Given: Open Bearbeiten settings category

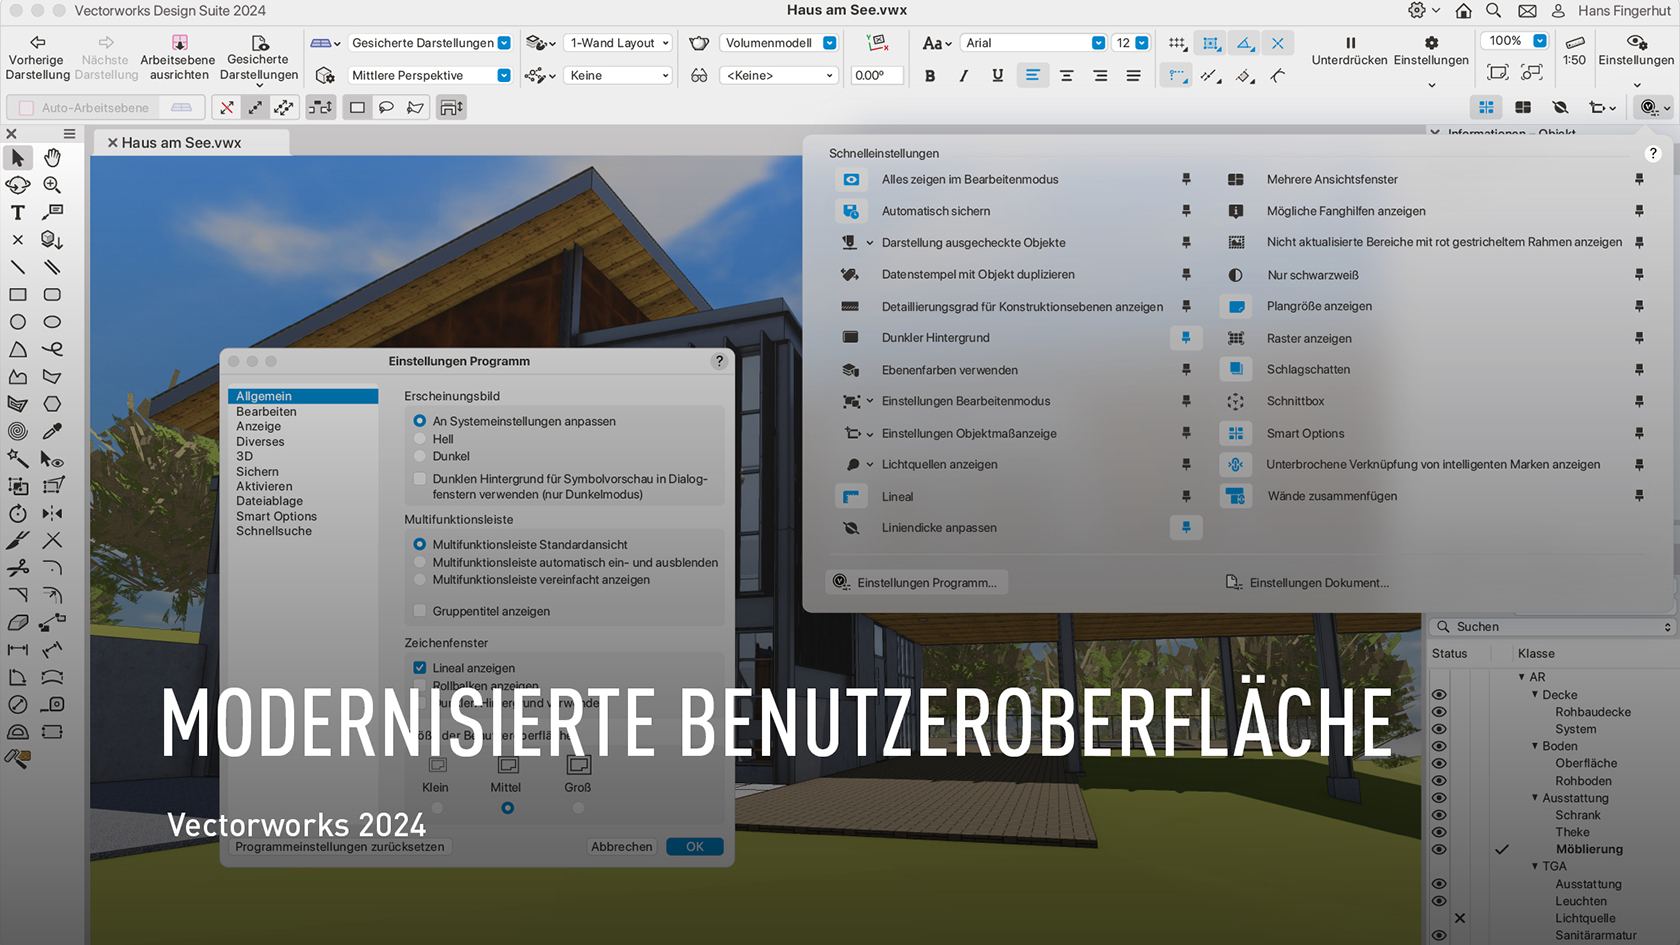Looking at the screenshot, I should coord(266,412).
